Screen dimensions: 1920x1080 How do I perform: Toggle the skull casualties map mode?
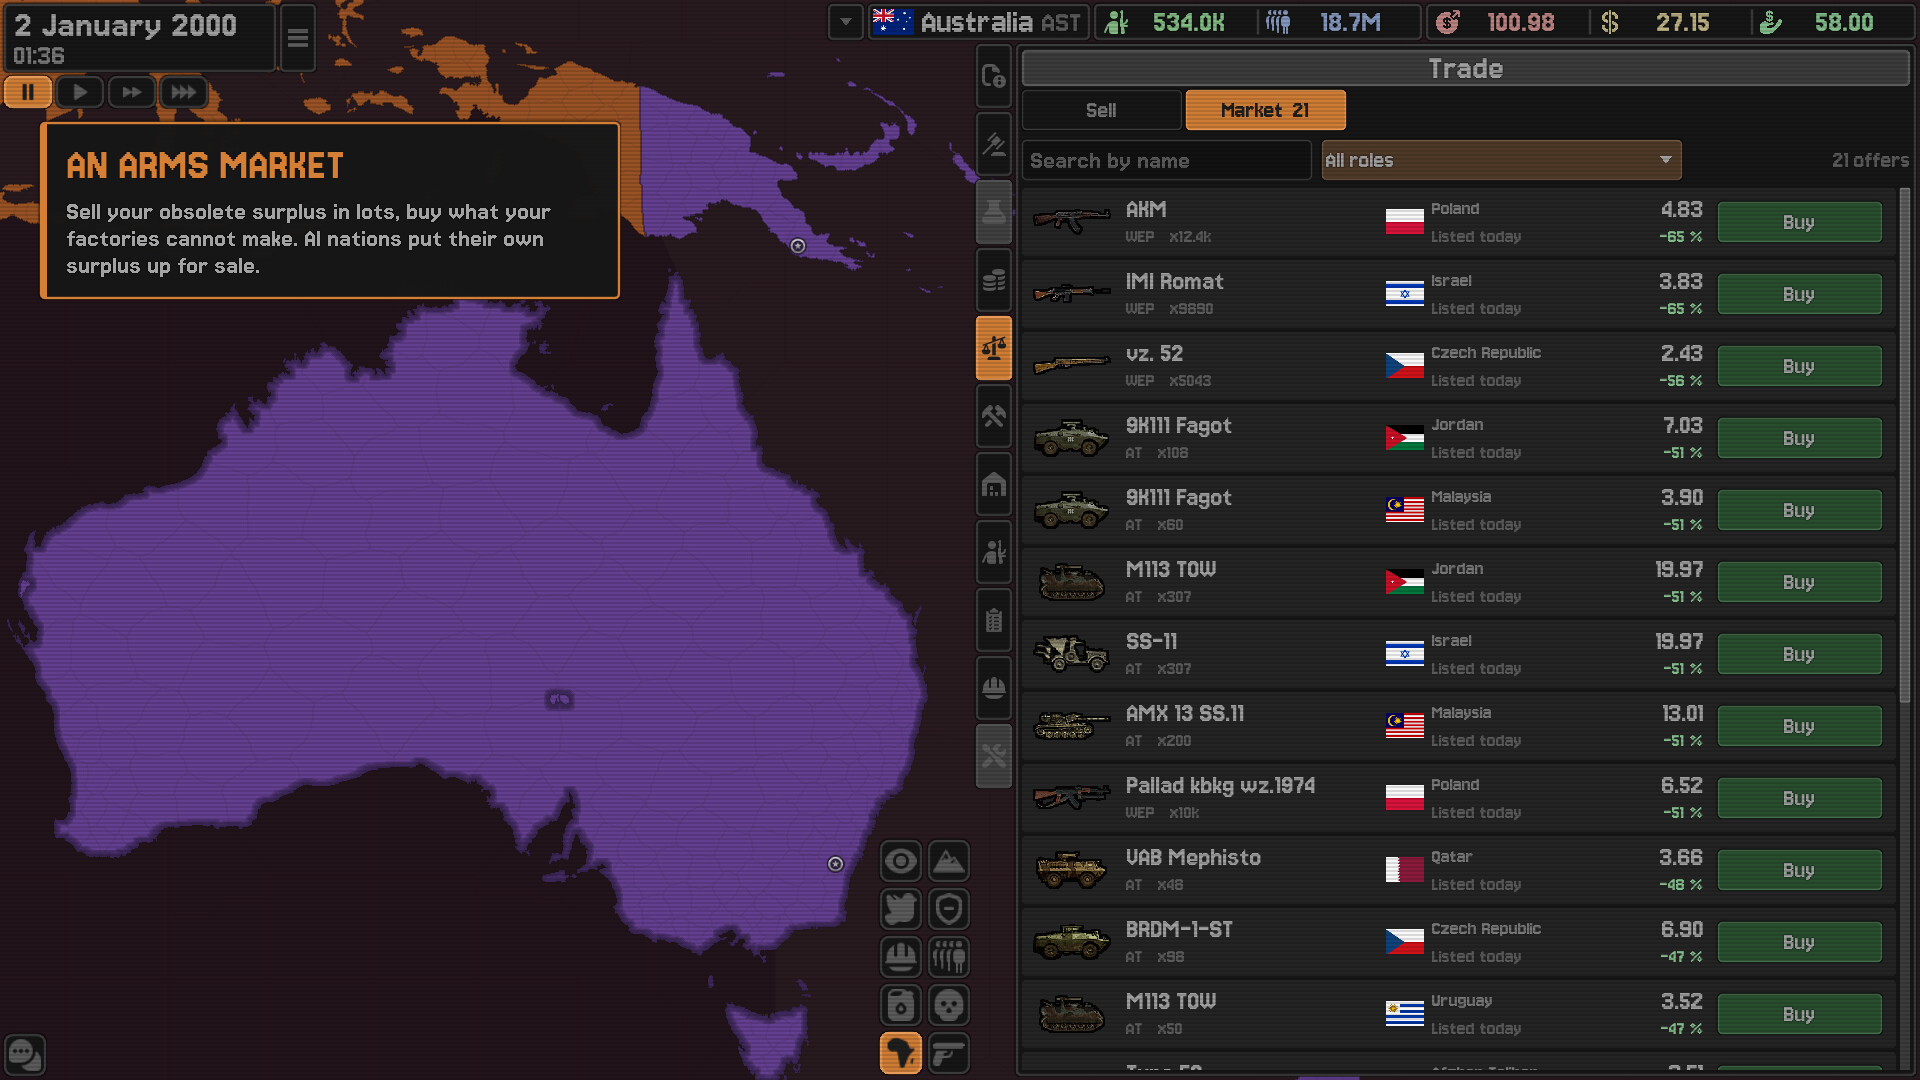click(x=949, y=1005)
